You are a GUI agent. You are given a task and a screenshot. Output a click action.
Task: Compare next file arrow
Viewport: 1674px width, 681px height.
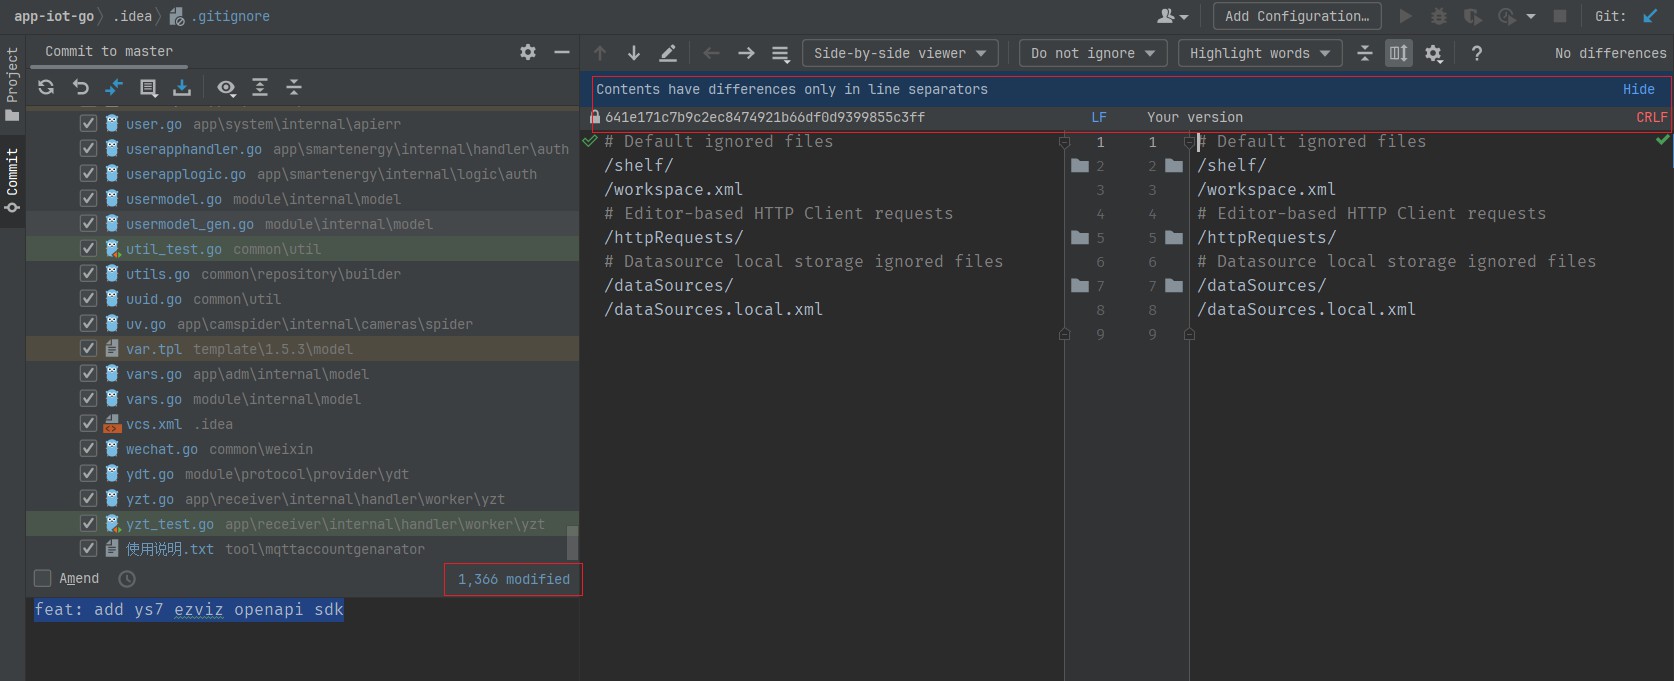tap(746, 53)
